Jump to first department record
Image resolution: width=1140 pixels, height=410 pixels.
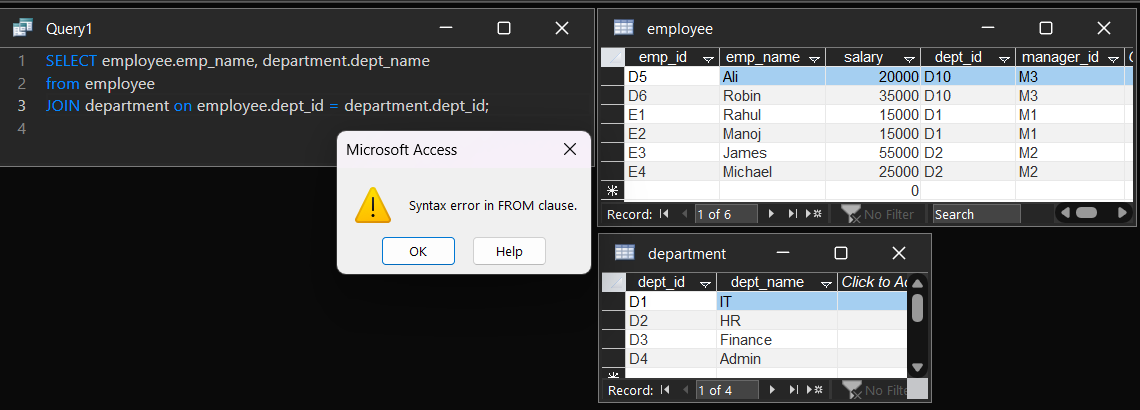click(665, 390)
